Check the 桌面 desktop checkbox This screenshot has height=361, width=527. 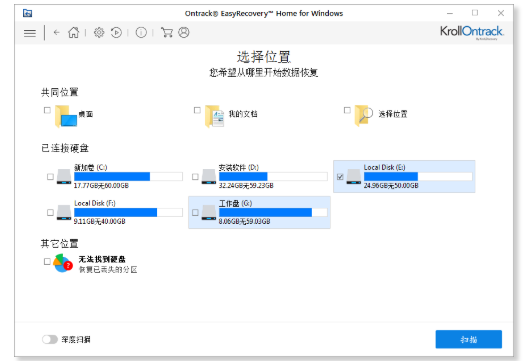pyautogui.click(x=47, y=110)
